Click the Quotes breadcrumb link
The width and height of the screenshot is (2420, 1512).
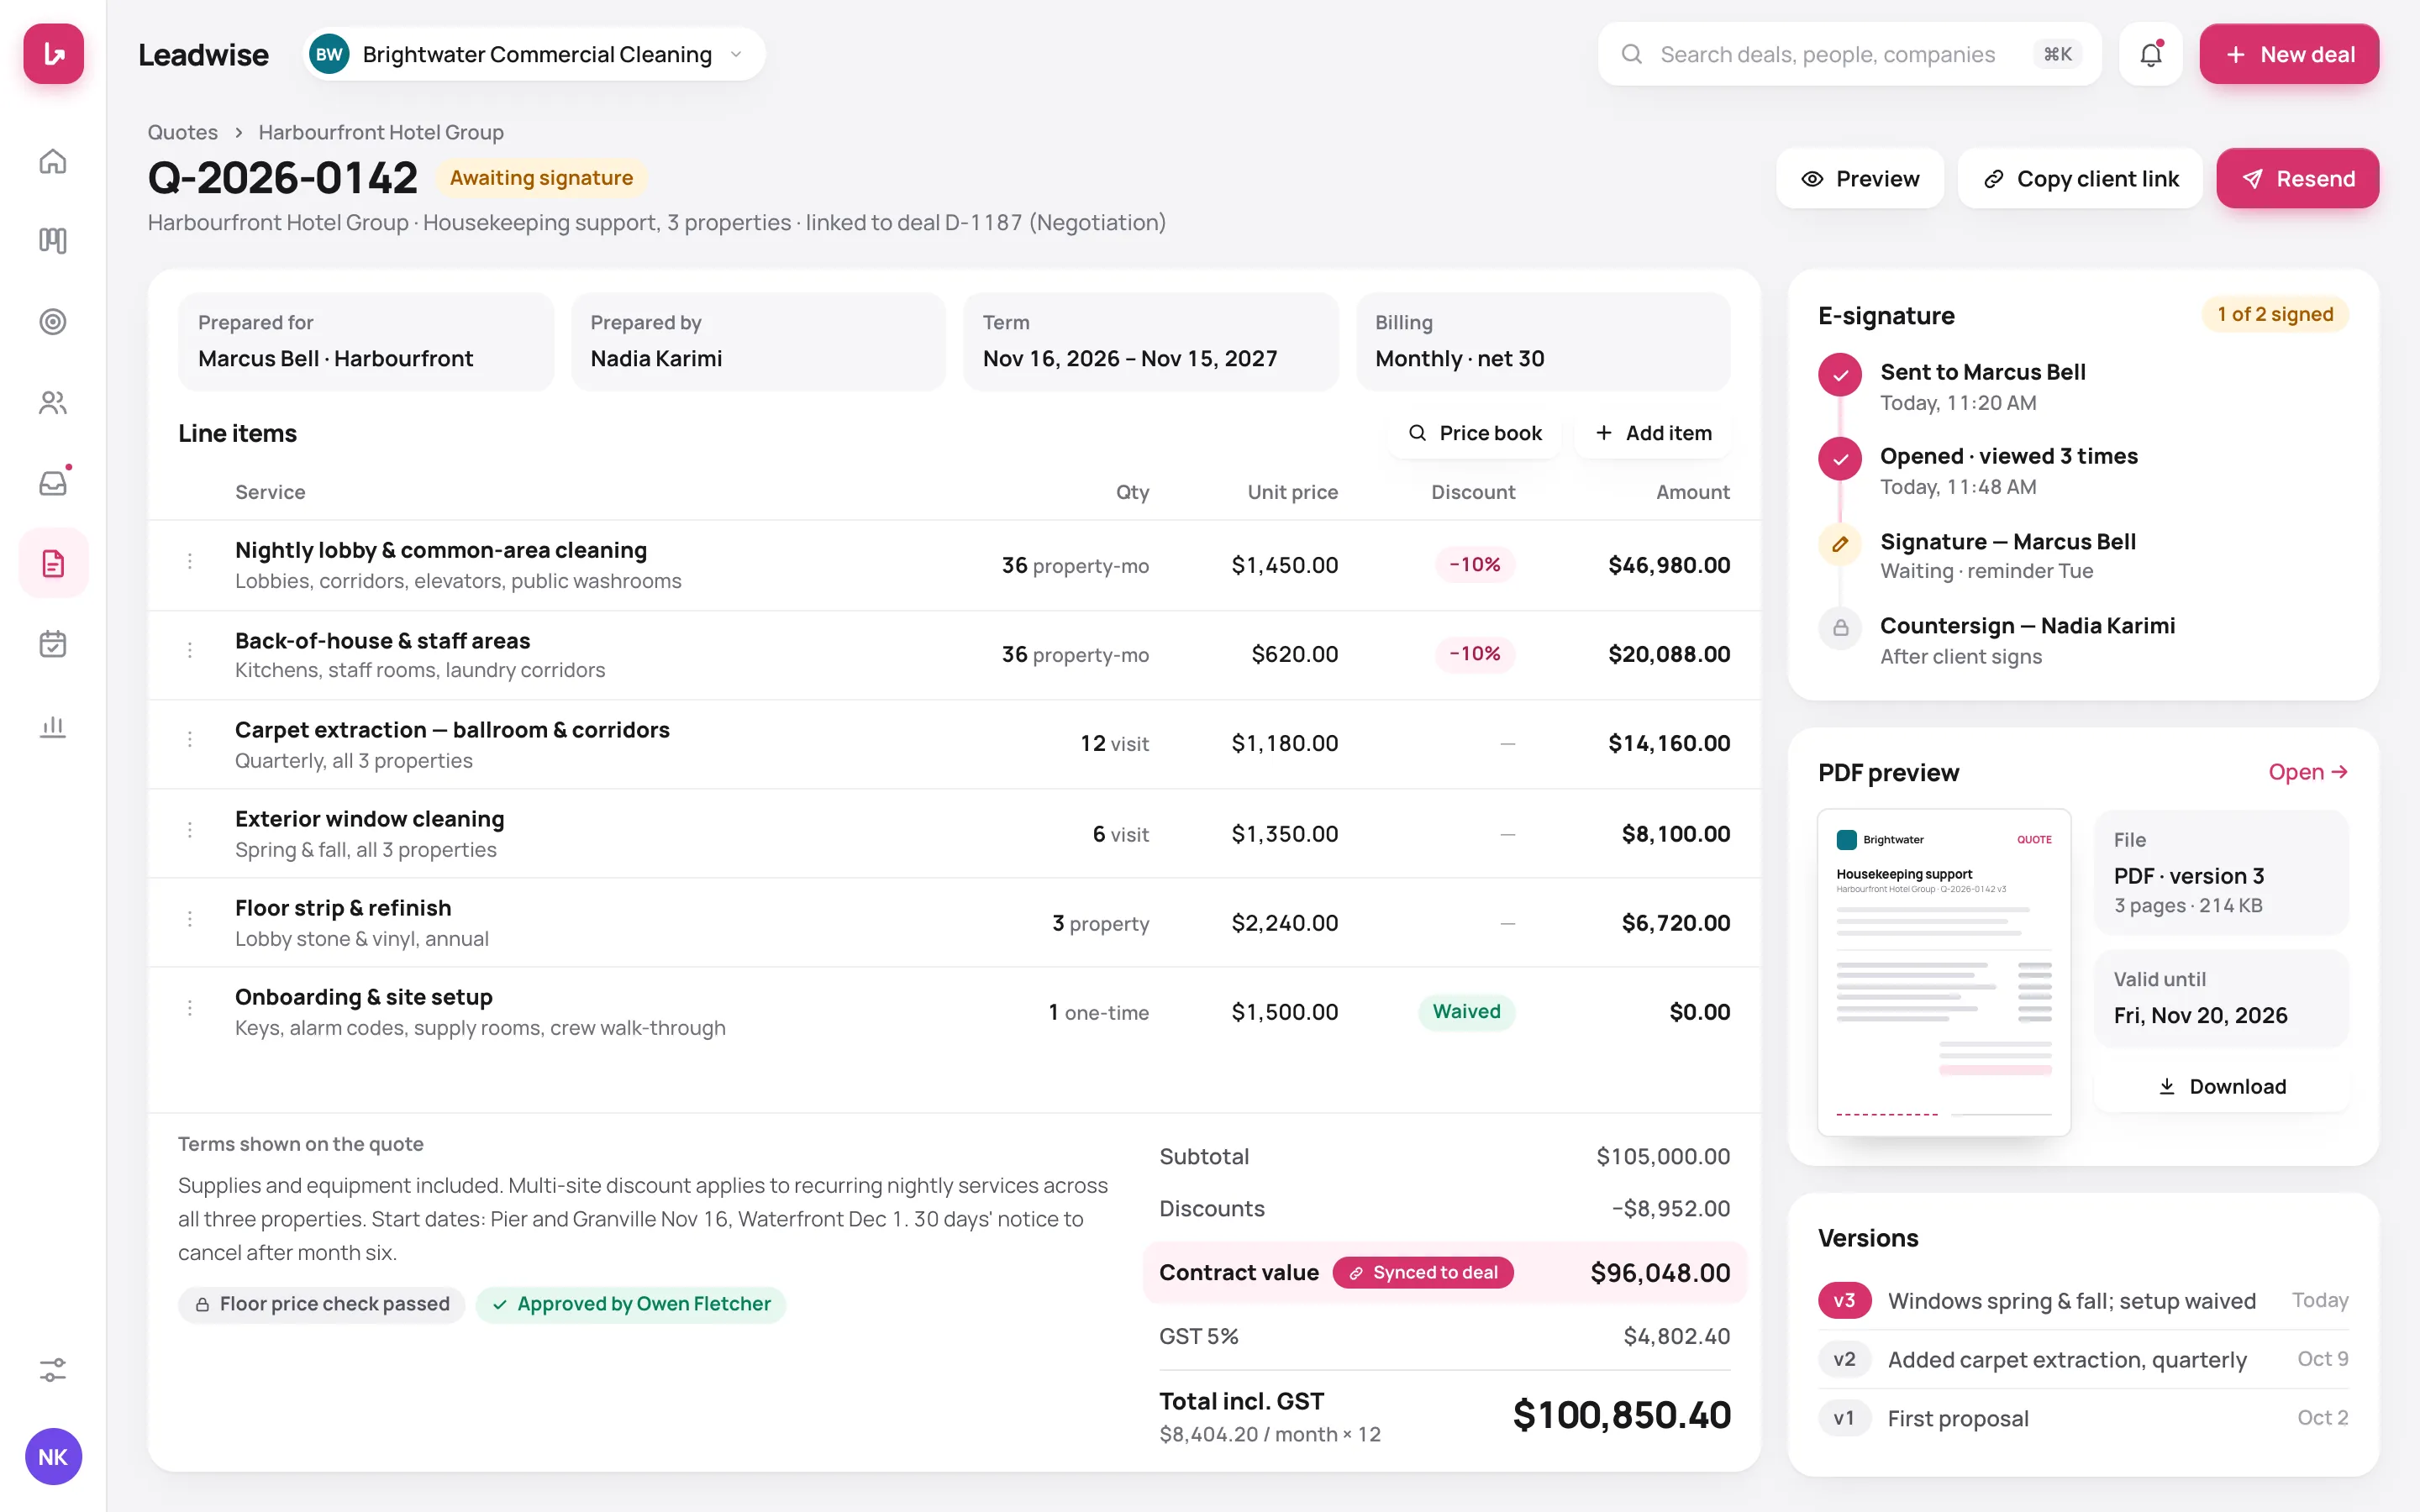[x=182, y=132]
